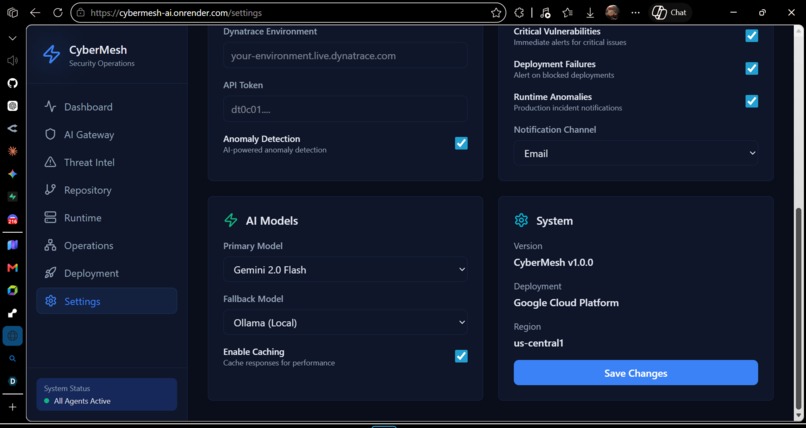The height and width of the screenshot is (428, 806).
Task: Click the CyberMesh v1.0.0 version text
Action: click(x=553, y=263)
